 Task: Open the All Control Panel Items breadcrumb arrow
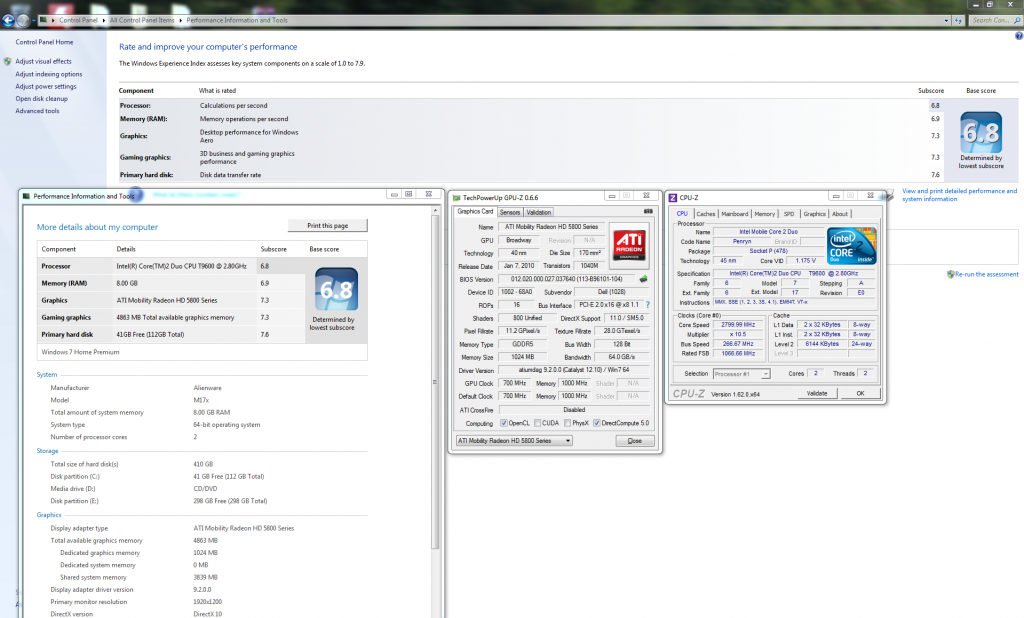pos(181,20)
